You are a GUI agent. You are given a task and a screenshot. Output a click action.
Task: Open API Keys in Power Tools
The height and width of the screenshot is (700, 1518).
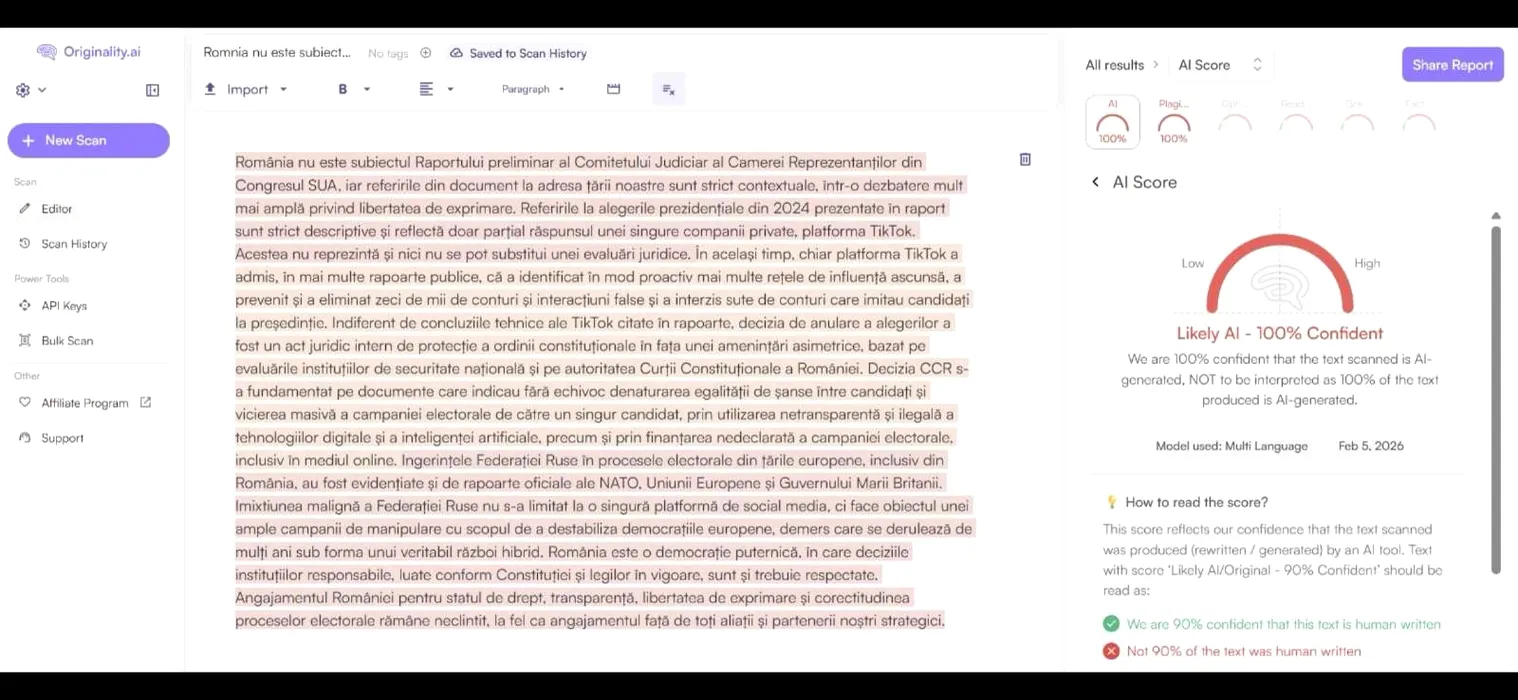point(64,306)
